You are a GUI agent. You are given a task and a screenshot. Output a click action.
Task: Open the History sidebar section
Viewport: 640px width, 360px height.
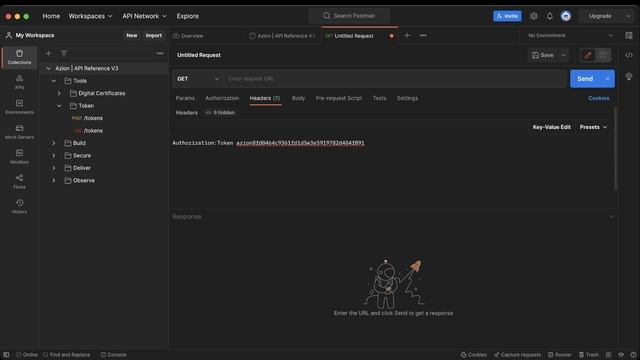[19, 207]
